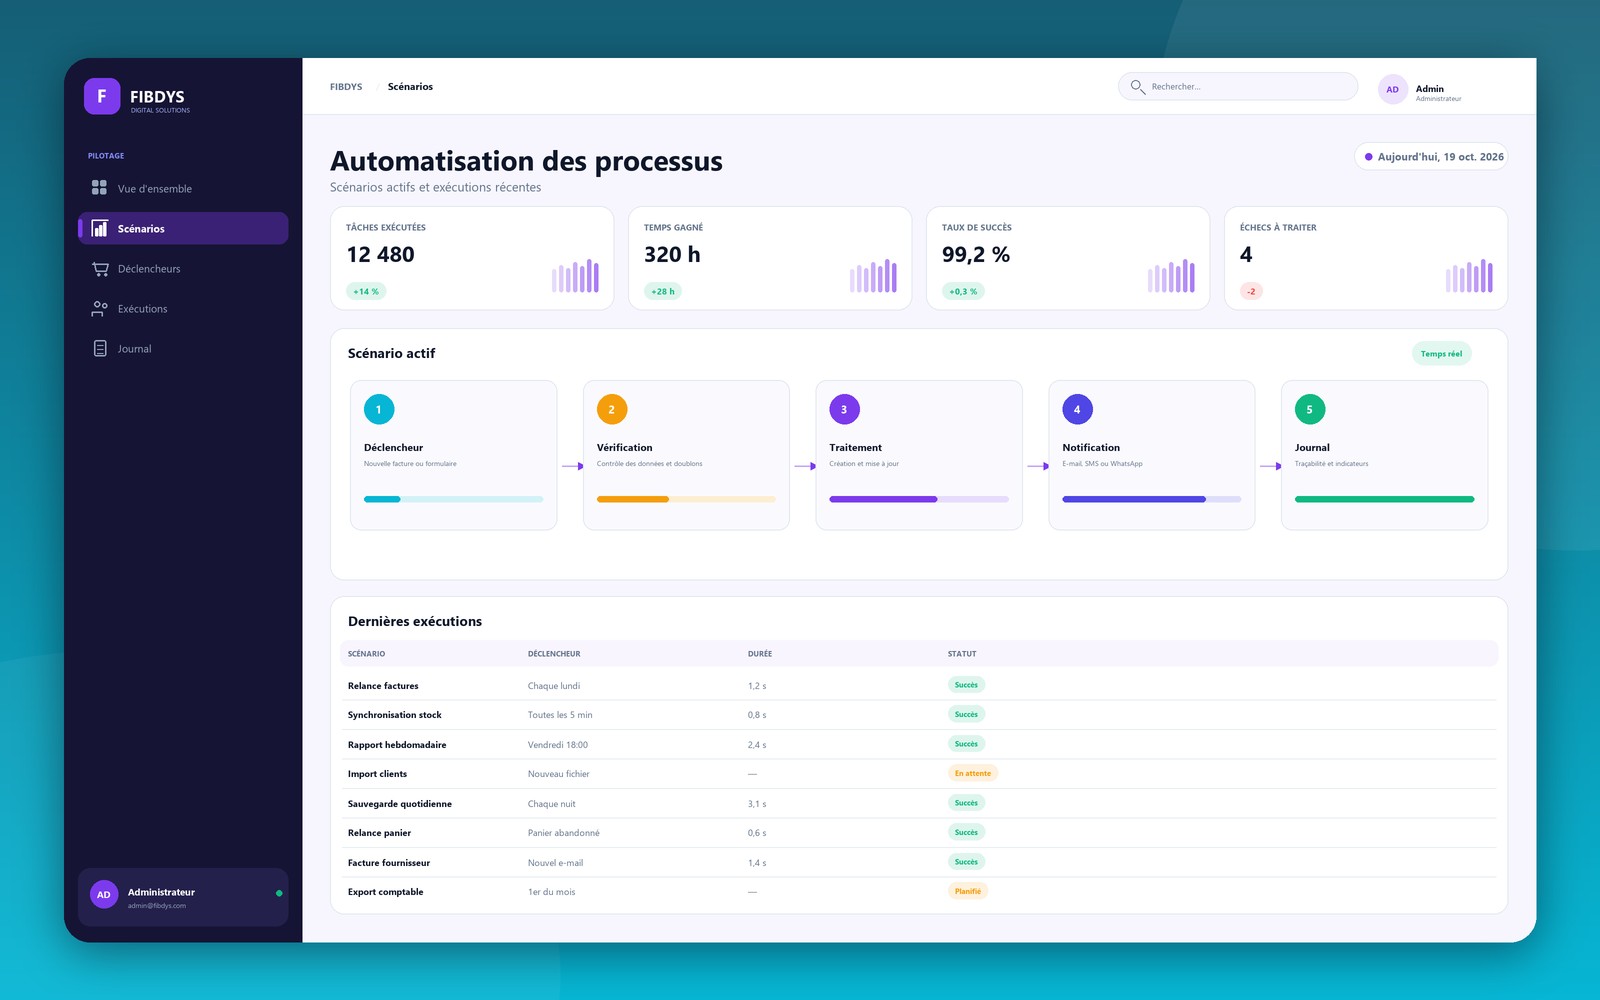Click the +28 h badge

pos(663,291)
